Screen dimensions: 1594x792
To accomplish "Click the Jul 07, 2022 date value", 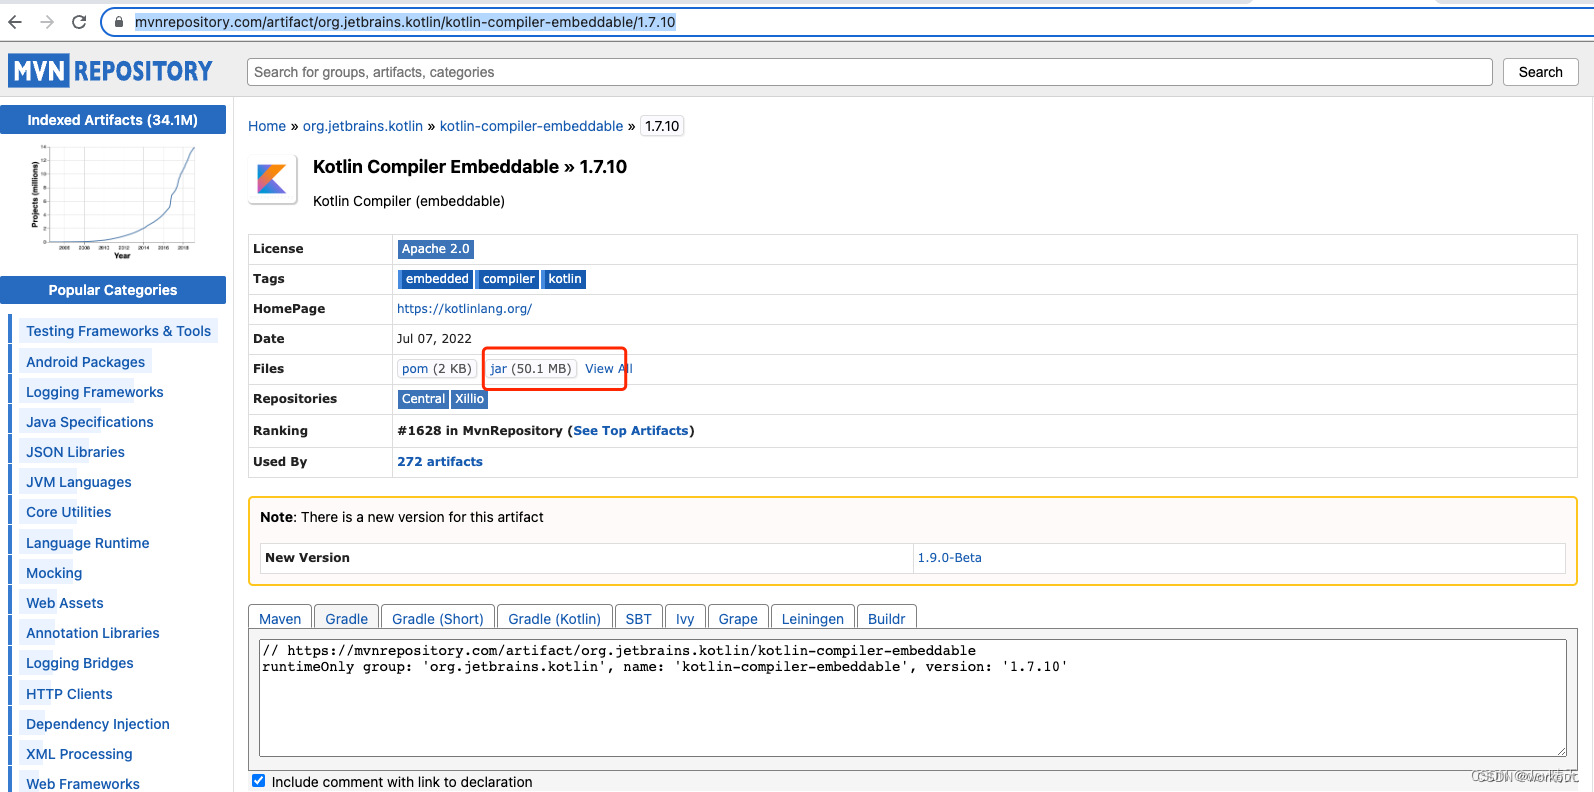I will click(434, 339).
